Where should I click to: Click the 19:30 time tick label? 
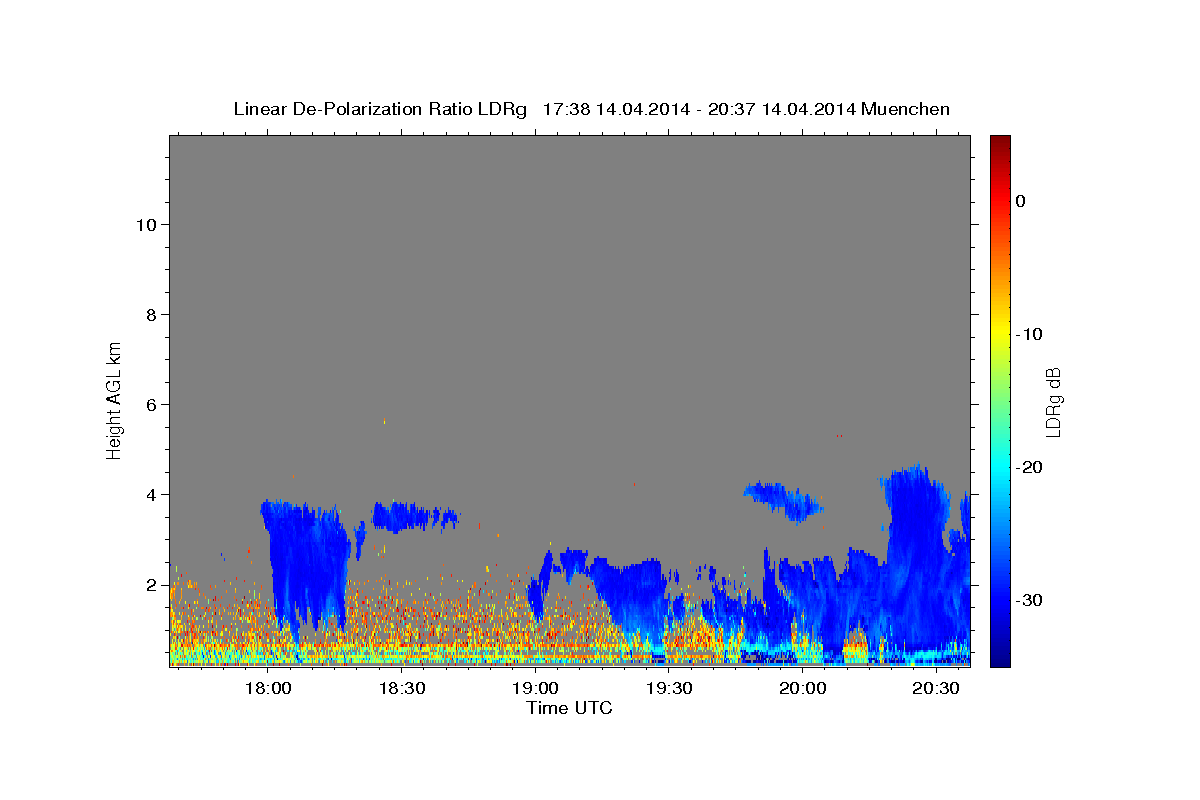coord(669,688)
